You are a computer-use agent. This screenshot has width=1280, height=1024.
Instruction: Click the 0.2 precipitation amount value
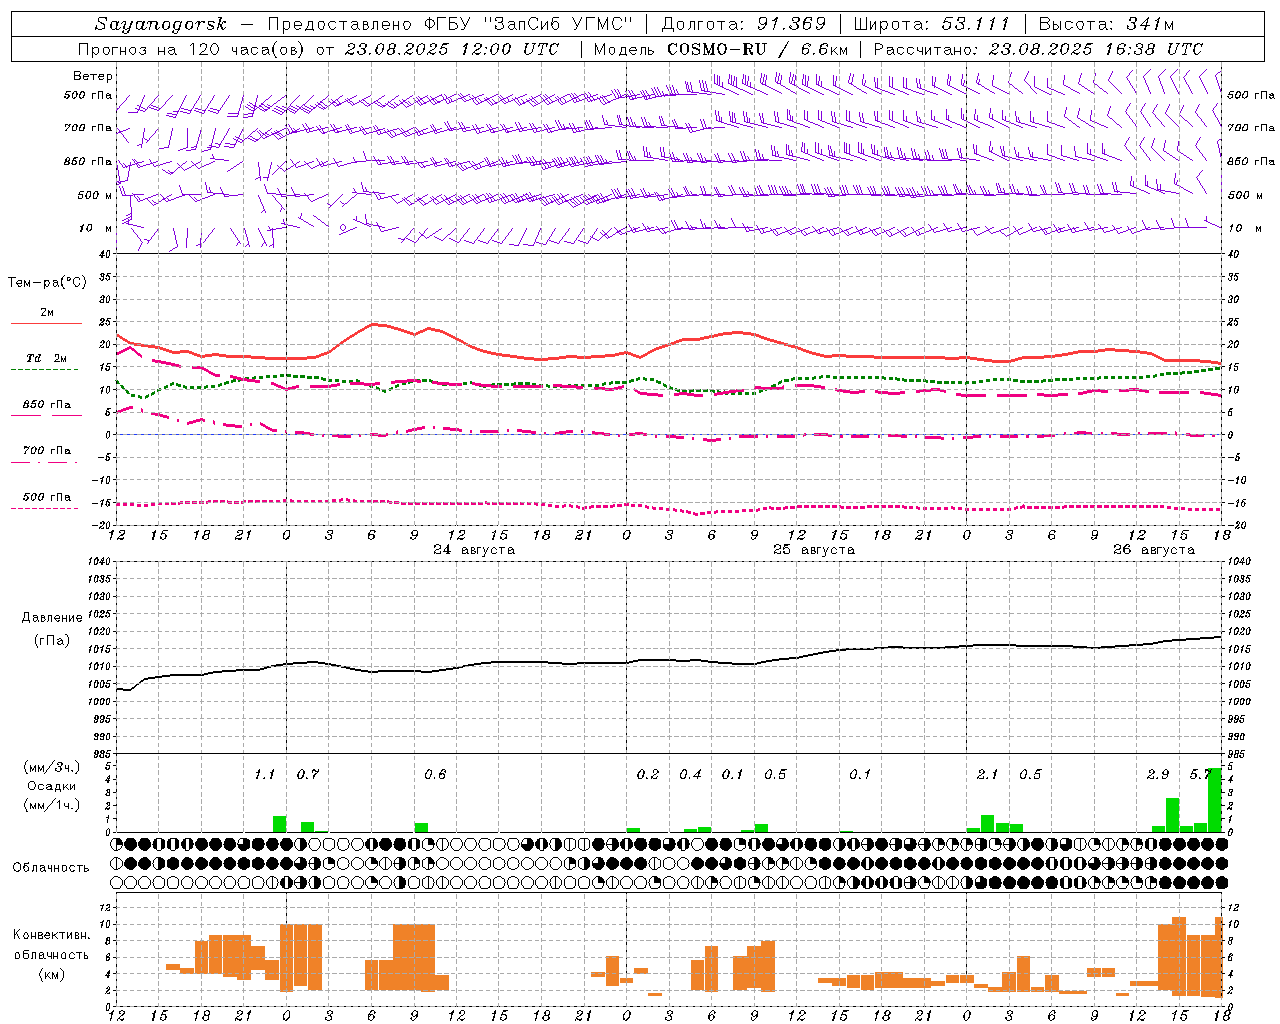pyautogui.click(x=648, y=775)
